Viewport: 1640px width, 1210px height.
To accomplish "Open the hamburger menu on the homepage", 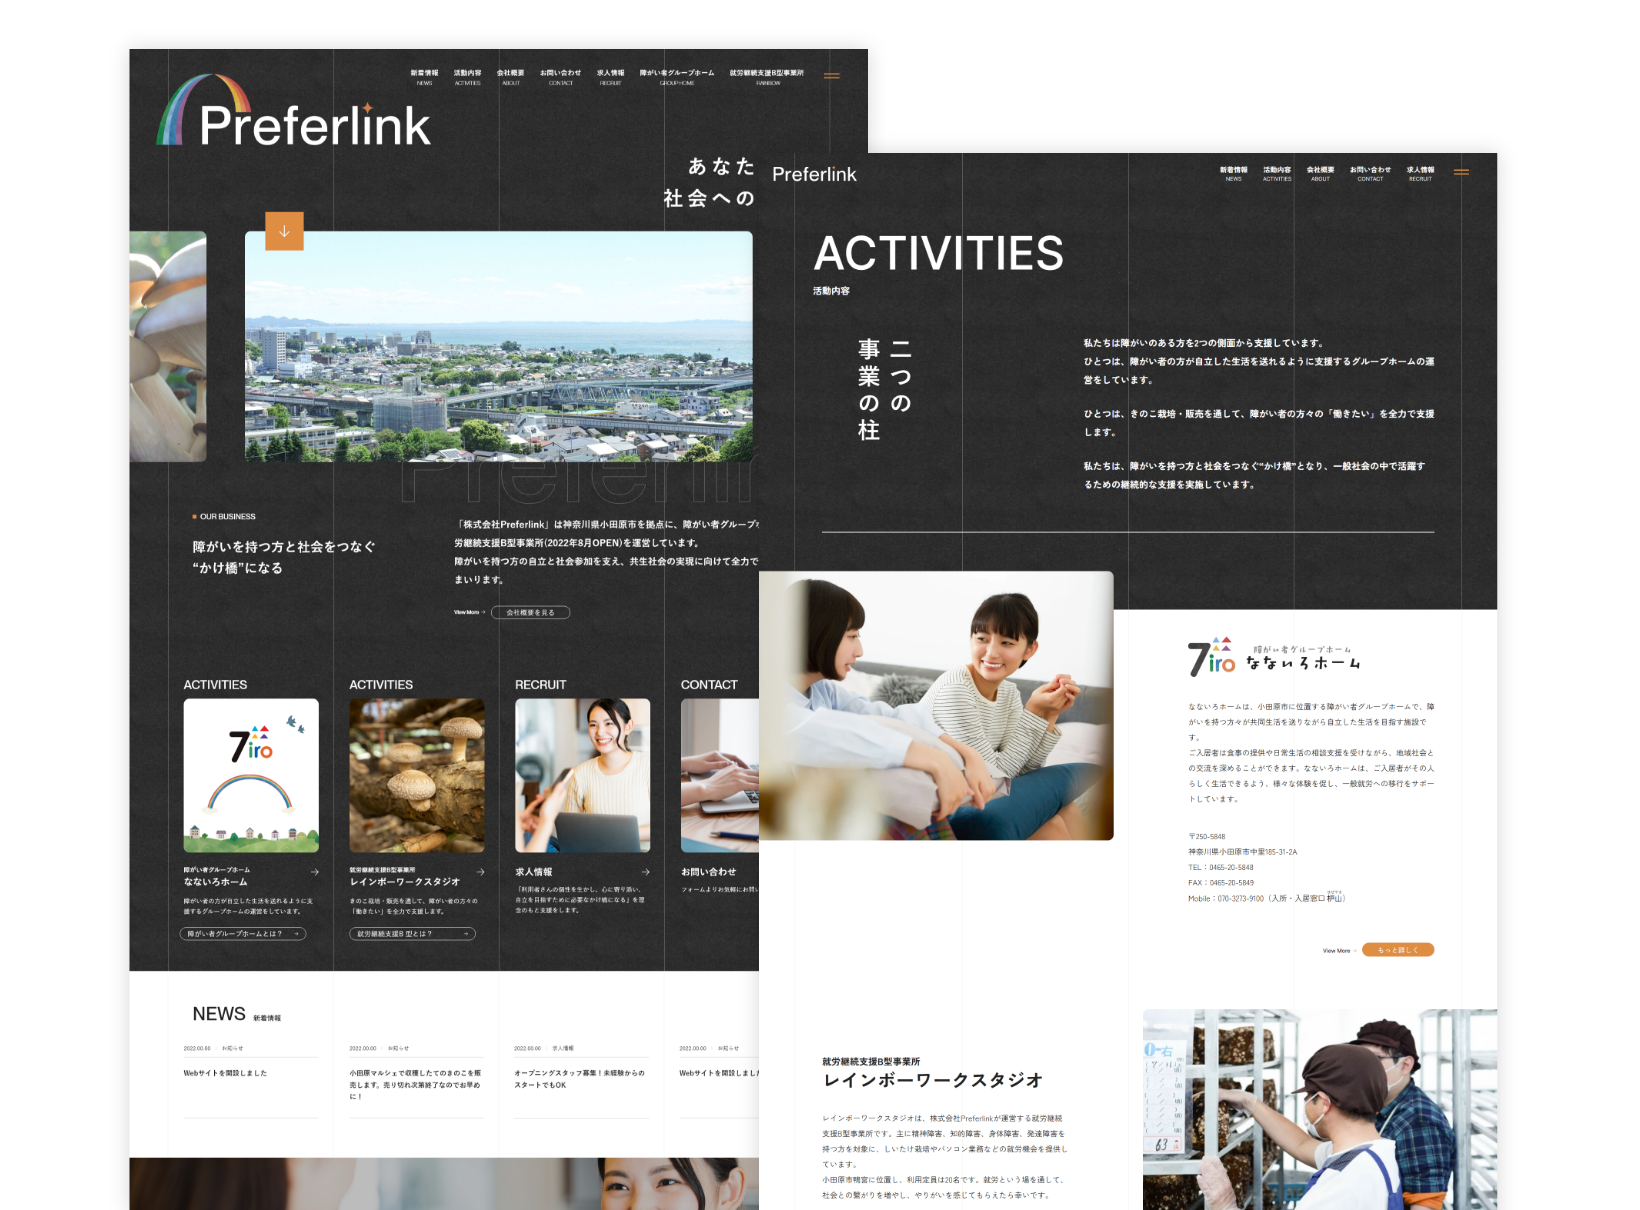I will (831, 75).
